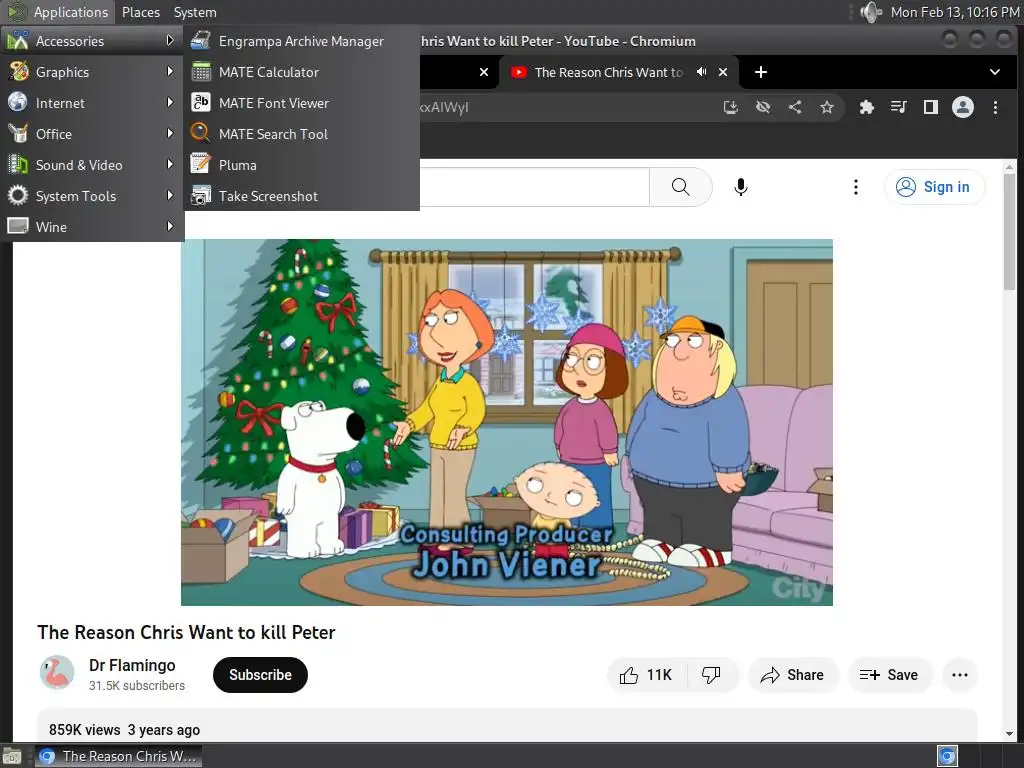Click the Share button
The height and width of the screenshot is (768, 1024).
click(793, 675)
